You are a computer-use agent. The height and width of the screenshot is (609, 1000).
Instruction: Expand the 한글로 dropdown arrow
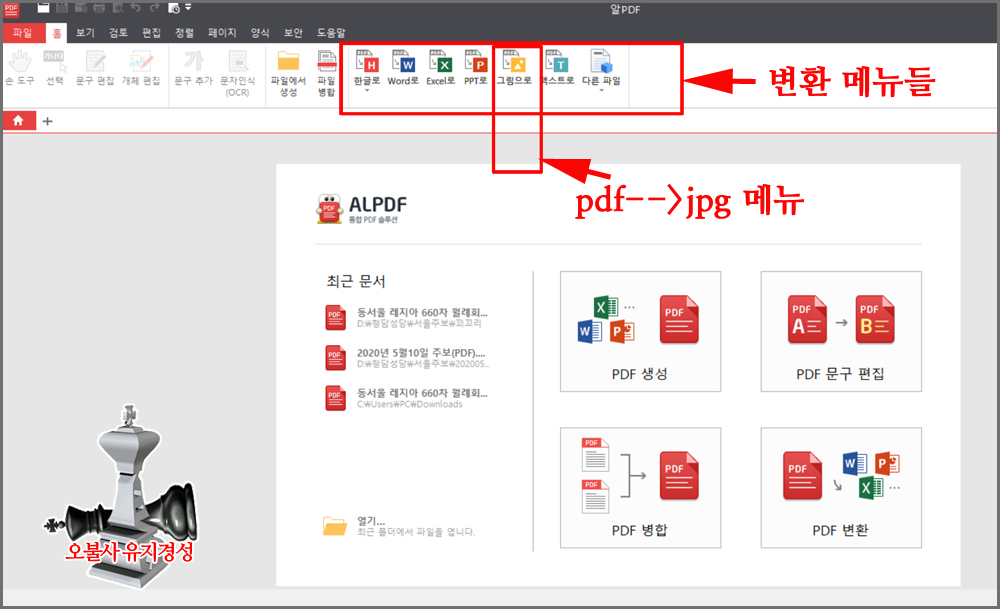[367, 91]
